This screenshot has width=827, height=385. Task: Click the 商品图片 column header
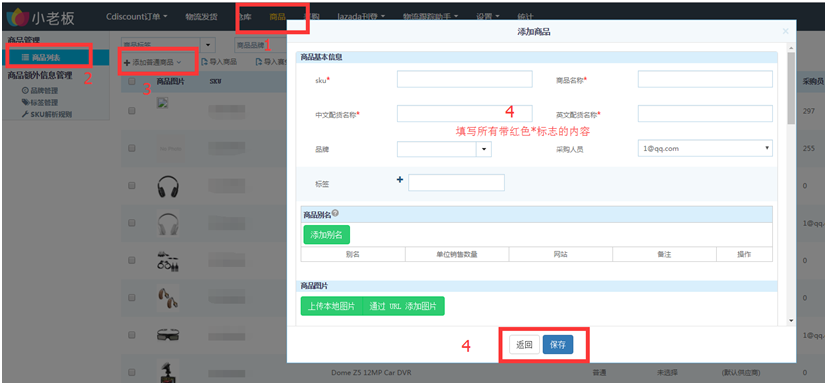(x=170, y=81)
